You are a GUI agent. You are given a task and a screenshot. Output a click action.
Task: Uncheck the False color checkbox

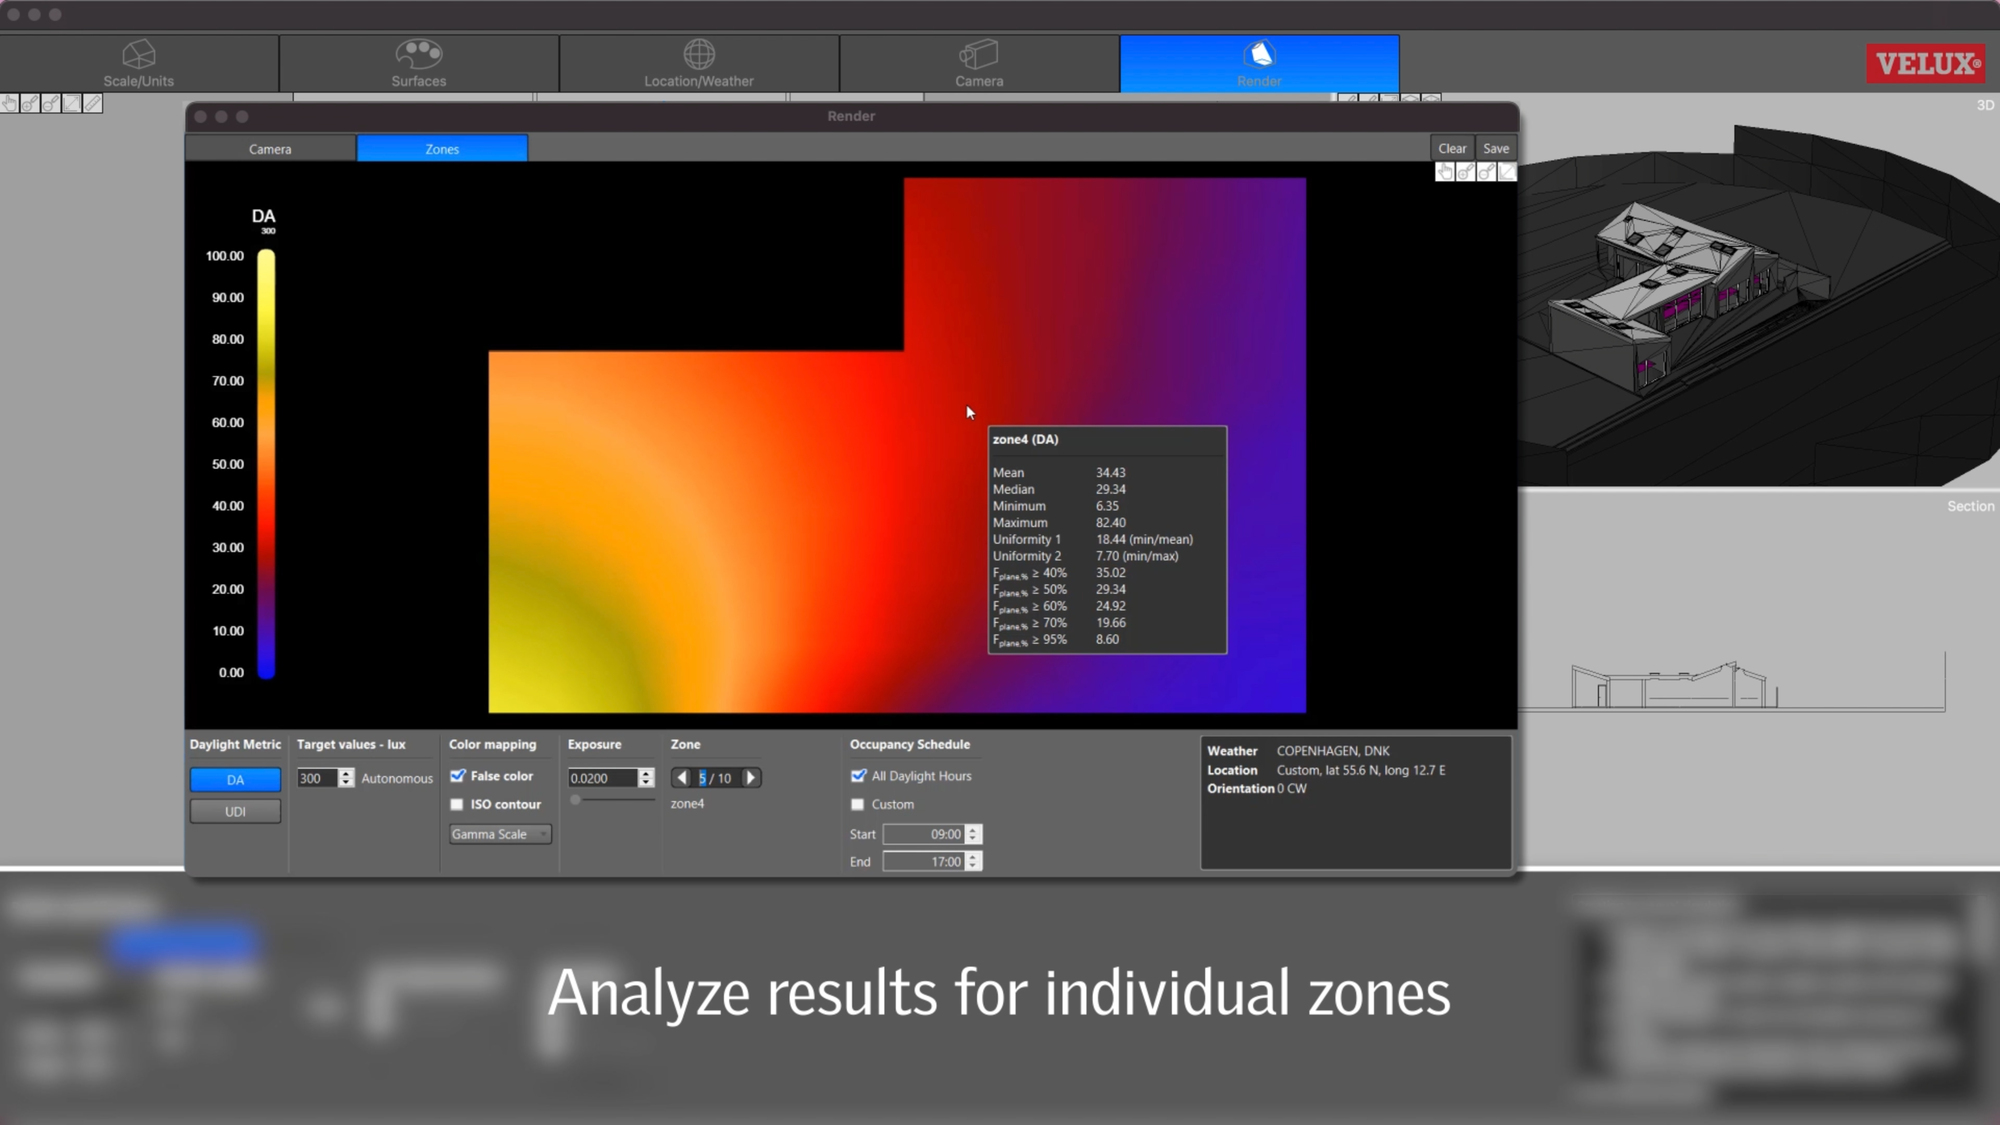click(x=458, y=776)
